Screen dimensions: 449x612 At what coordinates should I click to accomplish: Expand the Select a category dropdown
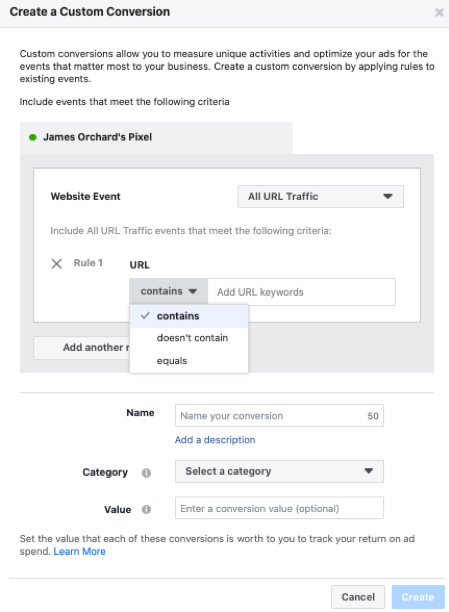(279, 471)
